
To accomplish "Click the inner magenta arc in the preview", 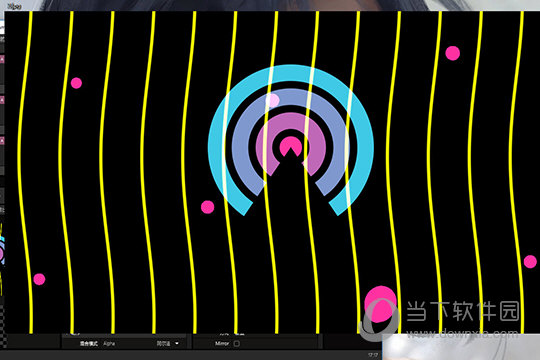I will pos(291,120).
